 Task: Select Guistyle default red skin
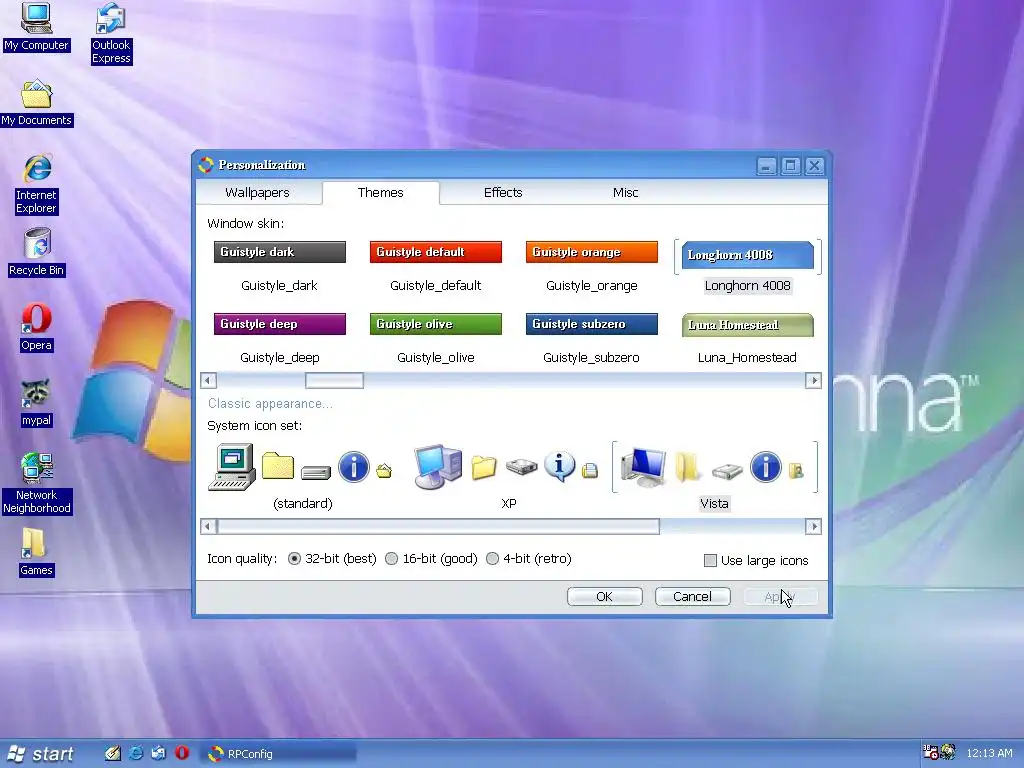point(436,252)
